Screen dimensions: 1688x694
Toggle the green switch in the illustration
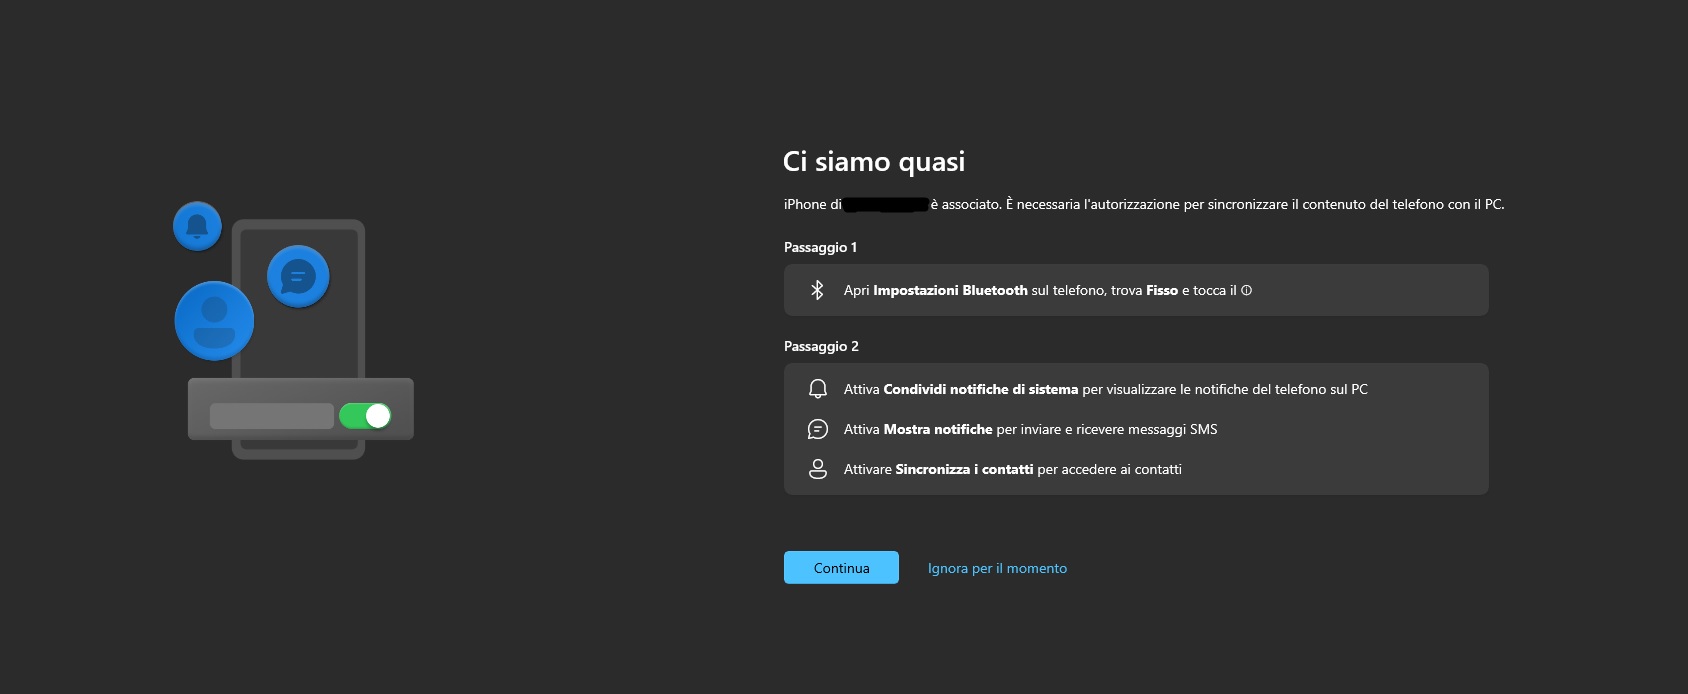pyautogui.click(x=365, y=416)
